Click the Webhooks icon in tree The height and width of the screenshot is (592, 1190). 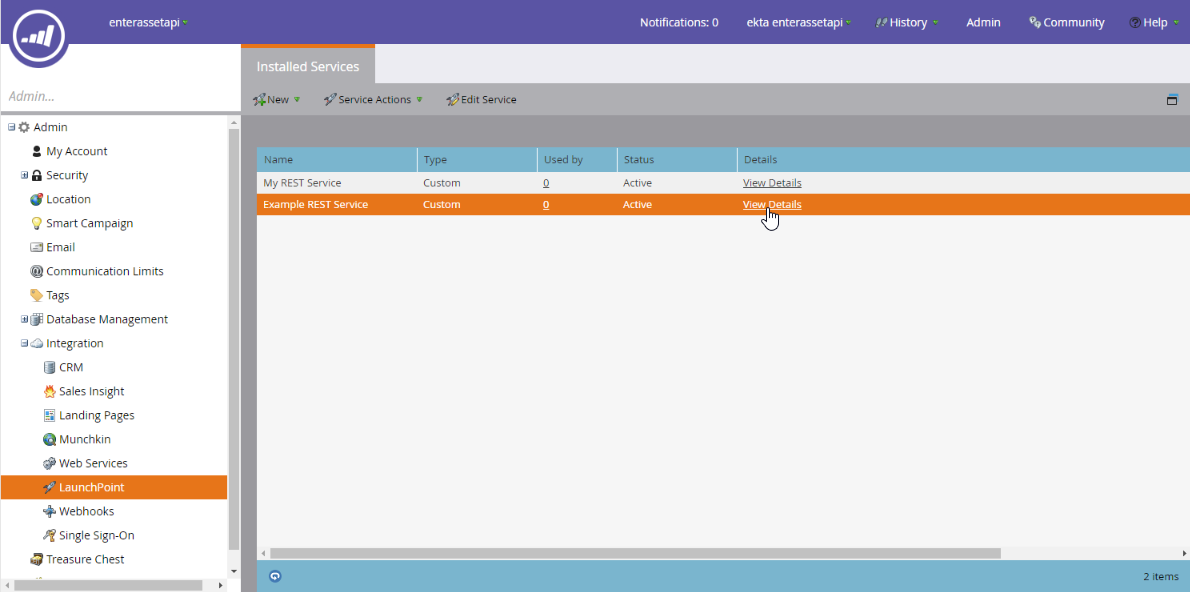[50, 511]
